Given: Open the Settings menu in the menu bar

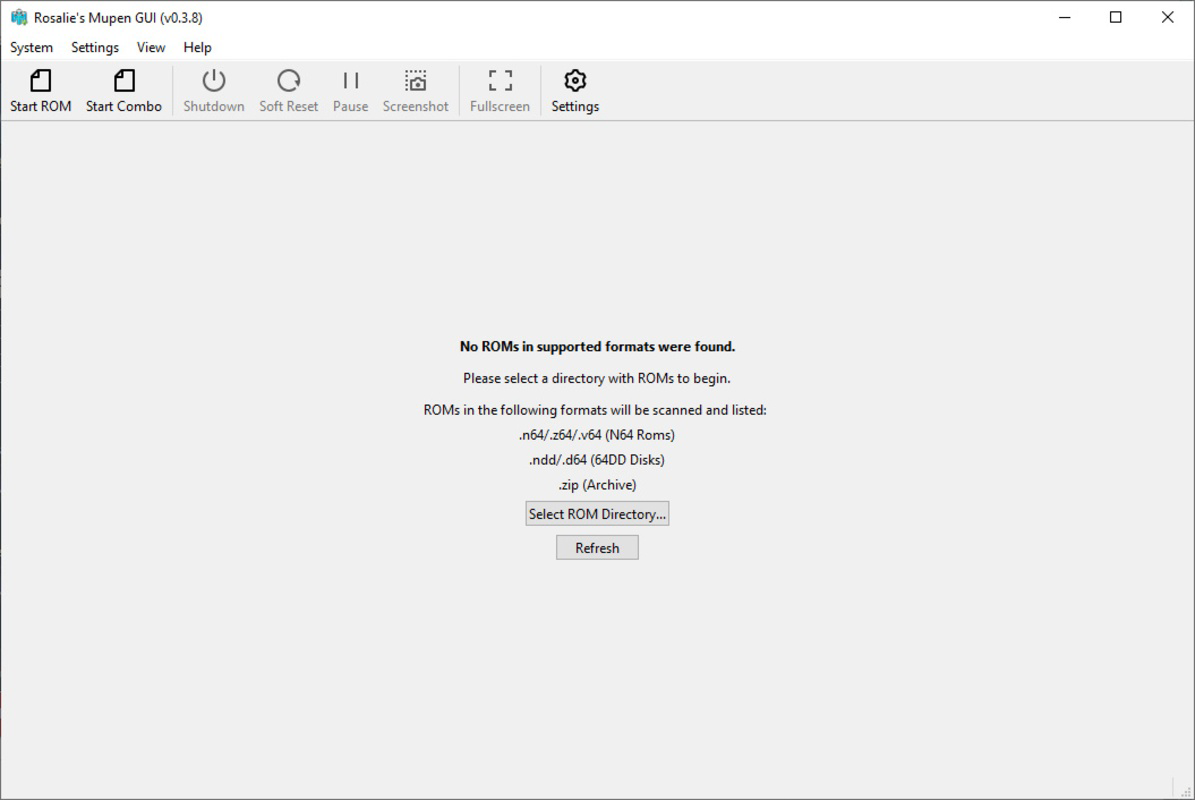Looking at the screenshot, I should [95, 47].
